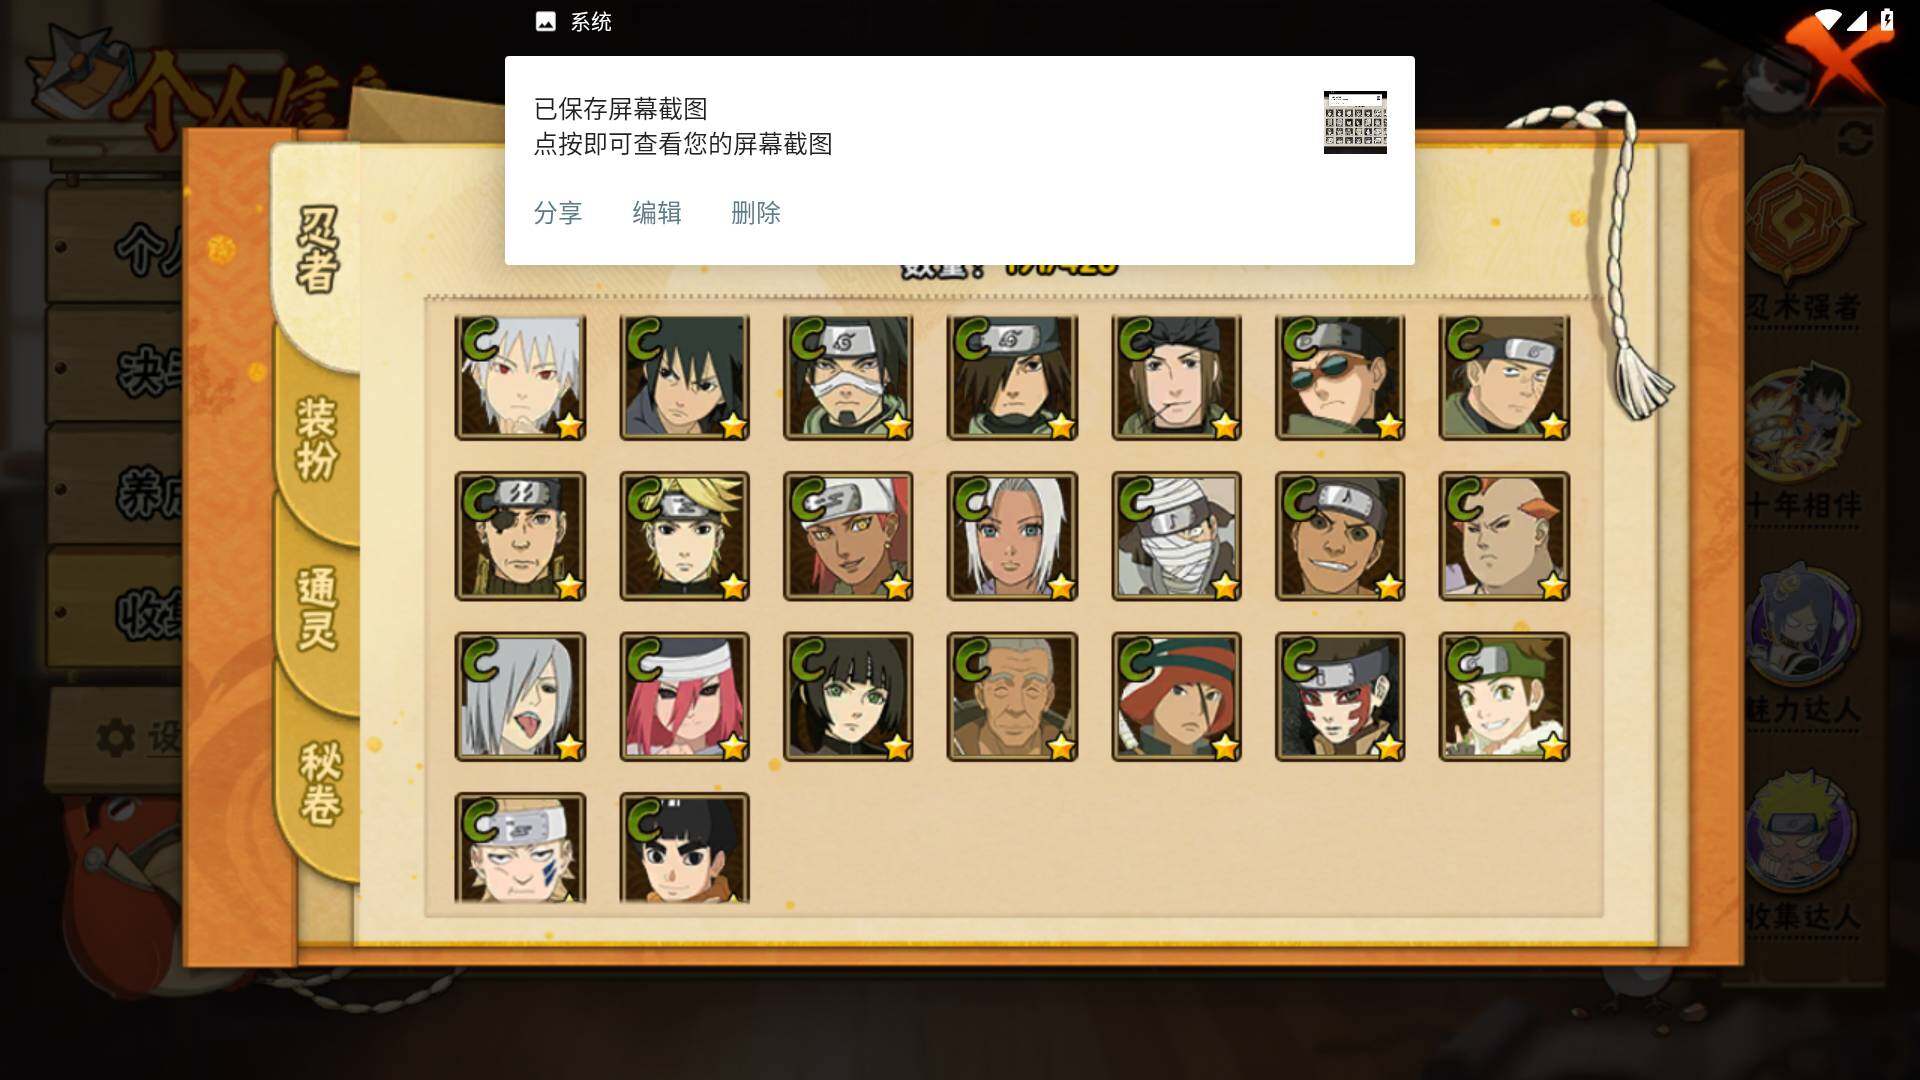The height and width of the screenshot is (1080, 1920).
Task: Choose the eyepatch ninja portrait
Action: pos(520,537)
